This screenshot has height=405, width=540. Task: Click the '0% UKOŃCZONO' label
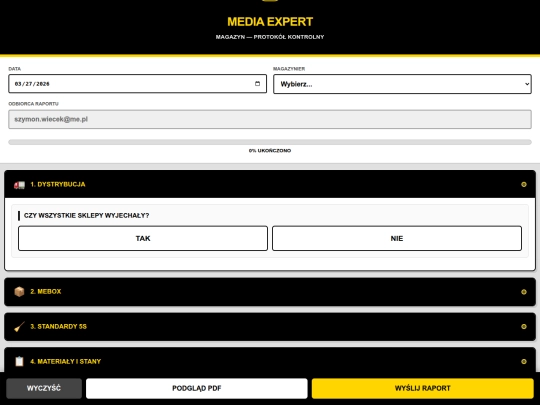(270, 150)
